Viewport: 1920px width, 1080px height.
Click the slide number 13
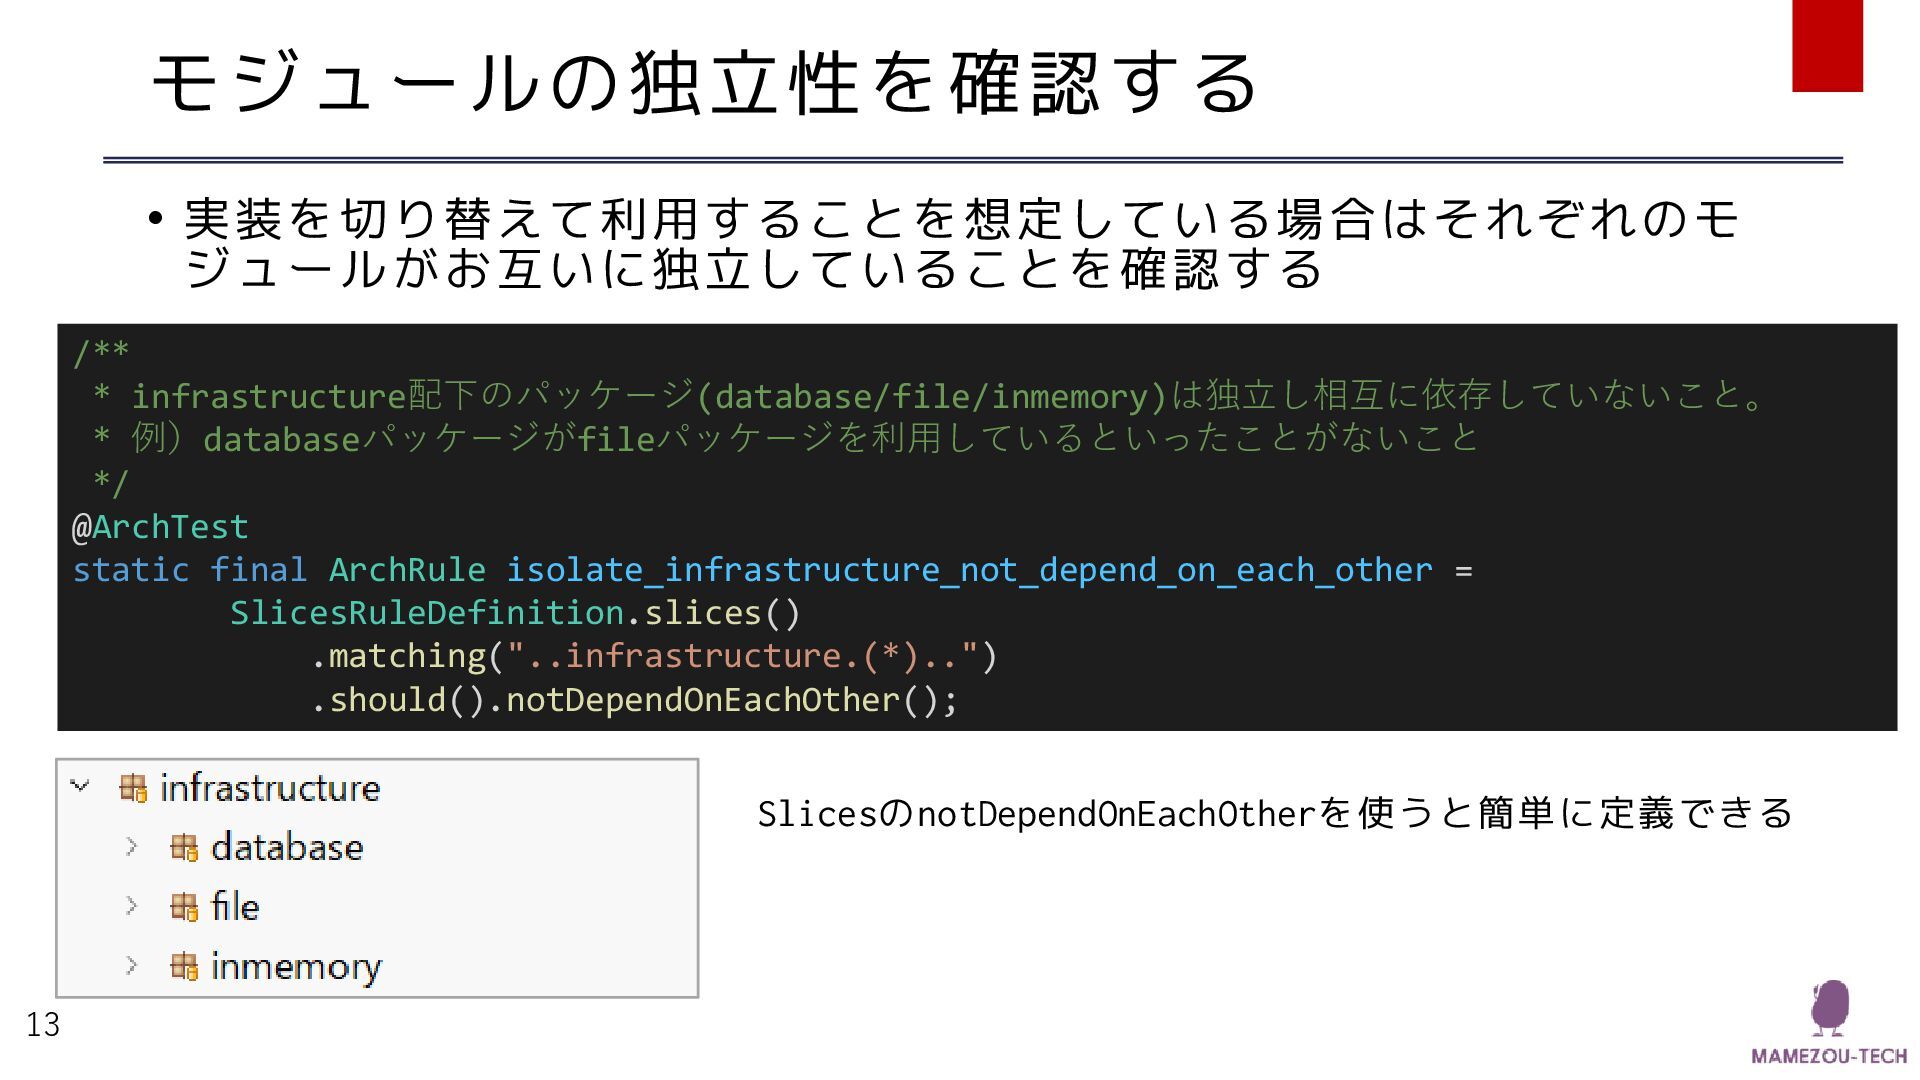click(x=43, y=1025)
